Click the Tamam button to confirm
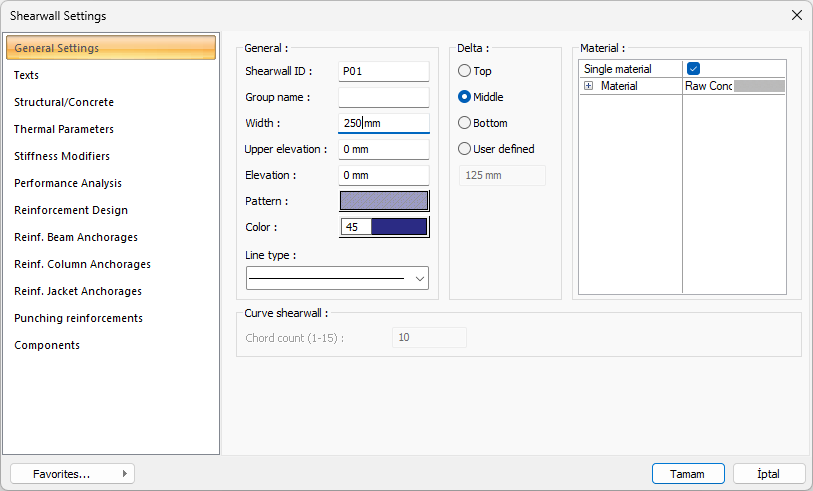 point(687,474)
